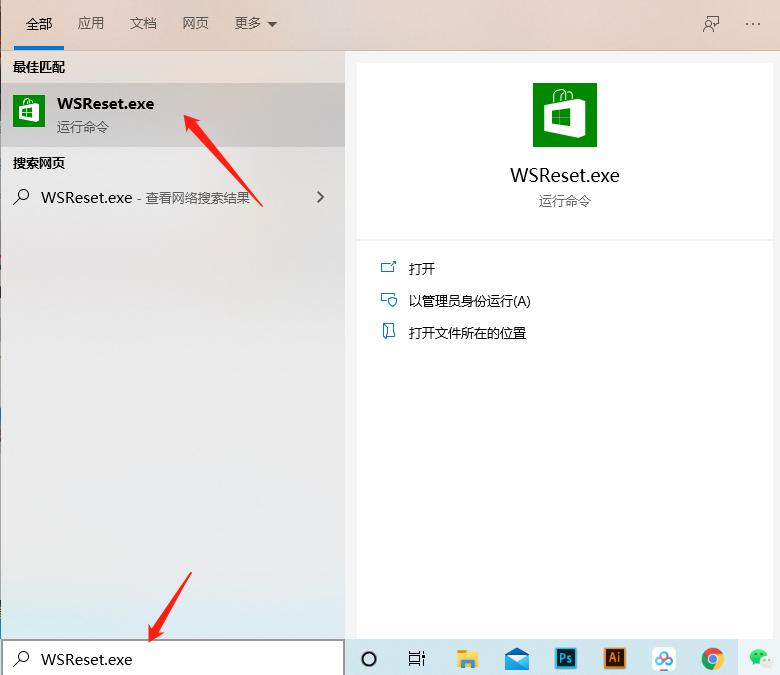Open Cortana circle on taskbar
Viewport: 780px width, 675px height.
369,659
